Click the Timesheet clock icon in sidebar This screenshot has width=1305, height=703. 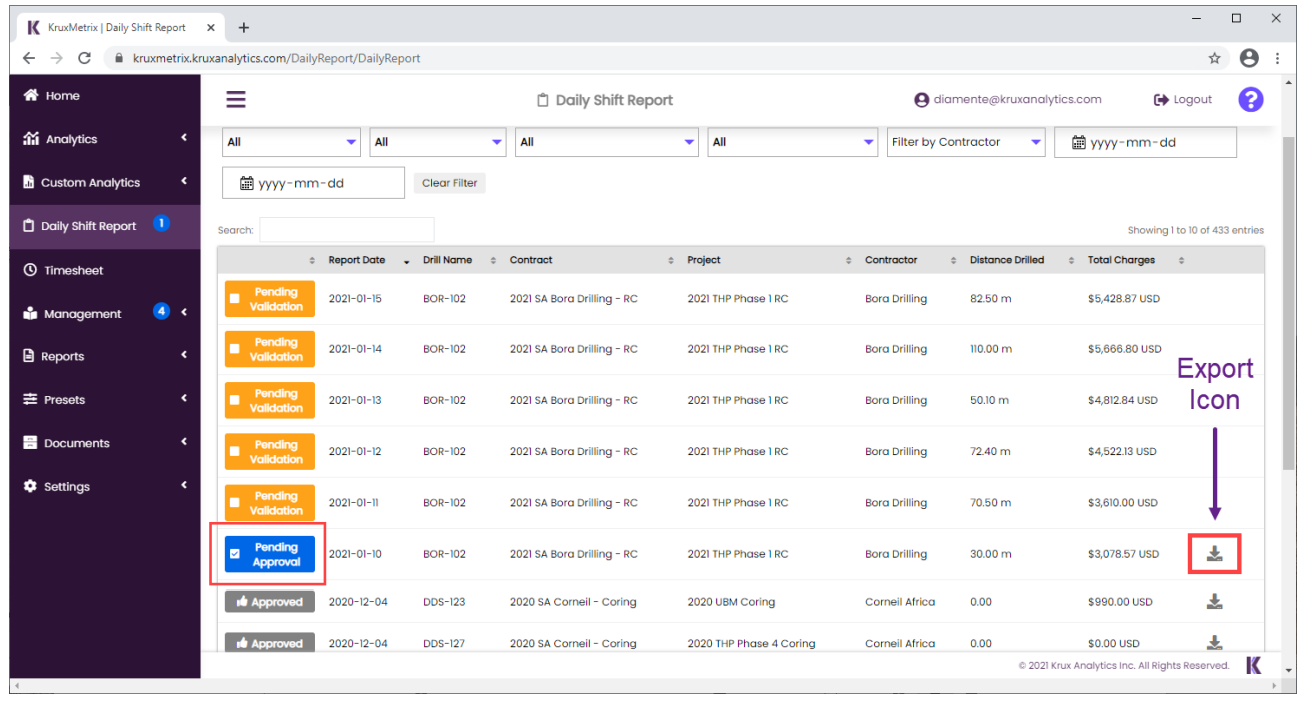30,270
